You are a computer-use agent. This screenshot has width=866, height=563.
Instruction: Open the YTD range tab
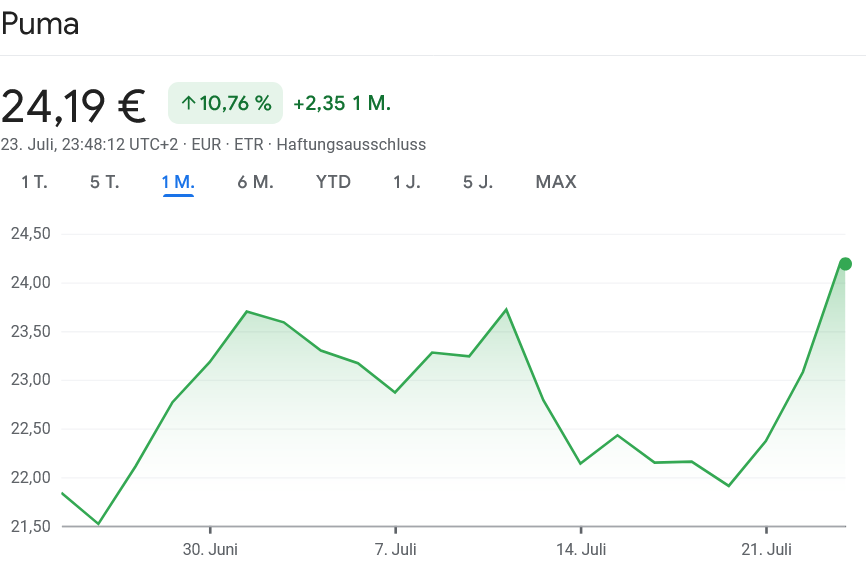333,182
